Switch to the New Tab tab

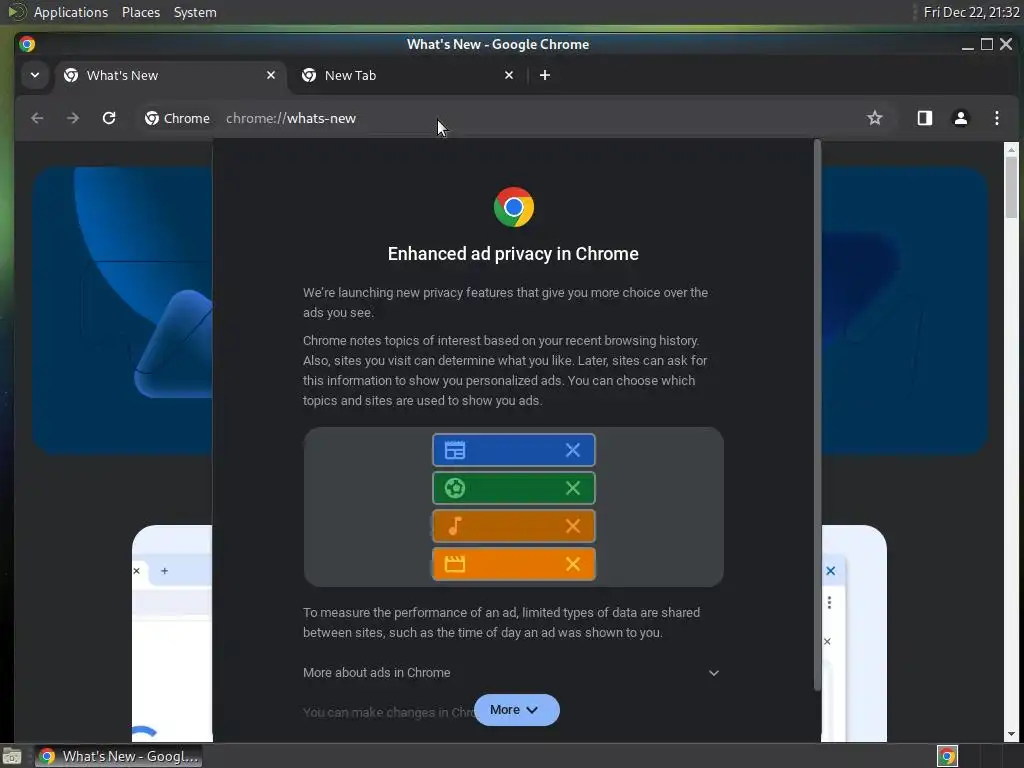point(408,75)
